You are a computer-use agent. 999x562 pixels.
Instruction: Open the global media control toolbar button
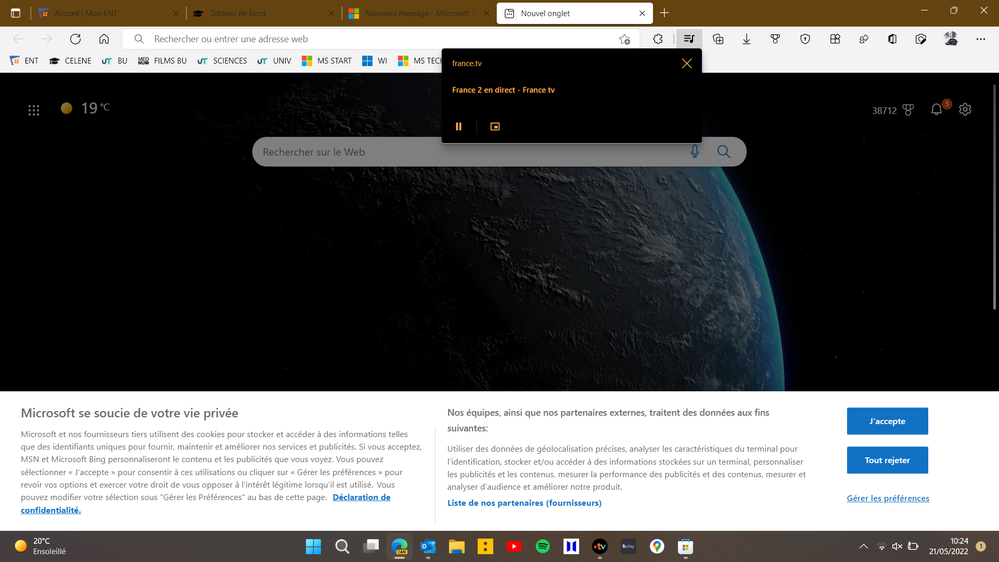tap(689, 39)
